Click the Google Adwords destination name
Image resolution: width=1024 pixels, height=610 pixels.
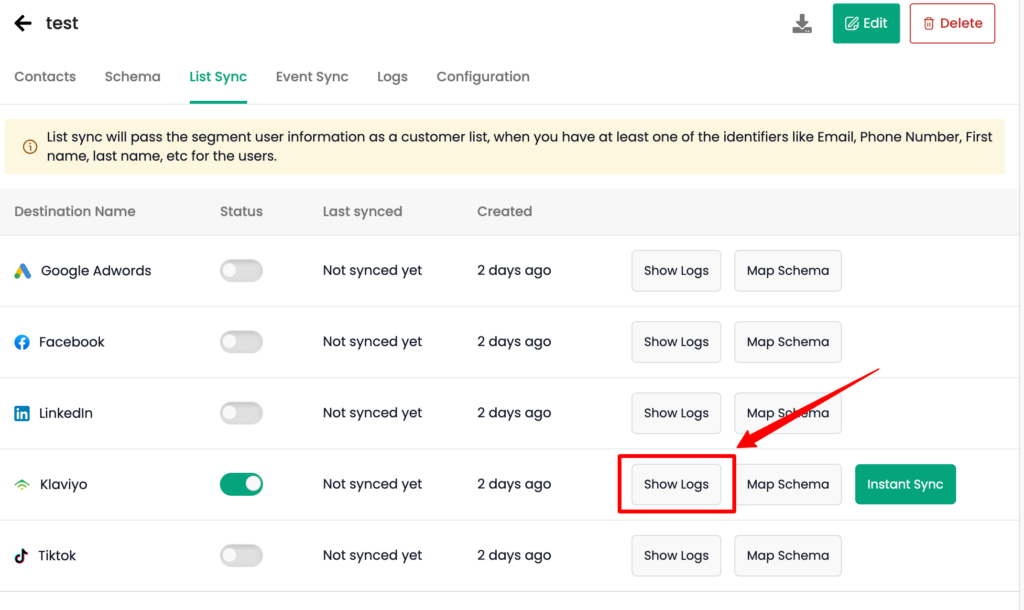(96, 270)
